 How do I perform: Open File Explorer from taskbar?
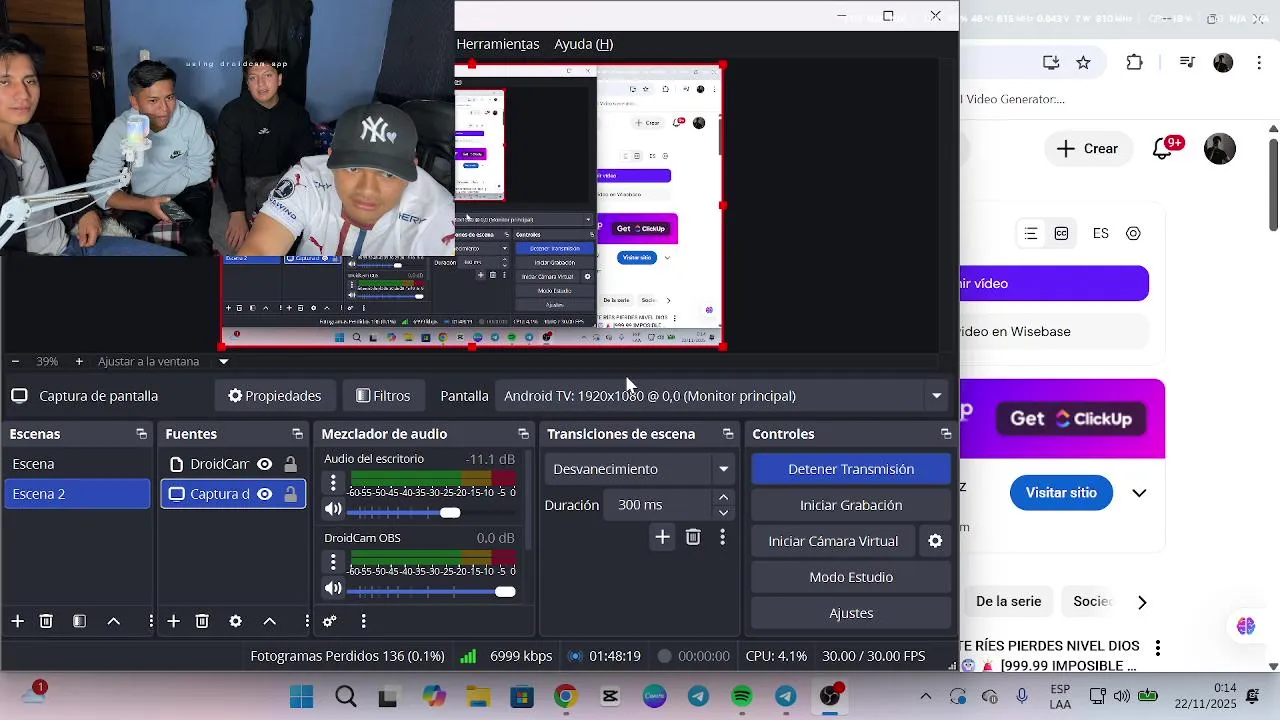[x=477, y=697]
